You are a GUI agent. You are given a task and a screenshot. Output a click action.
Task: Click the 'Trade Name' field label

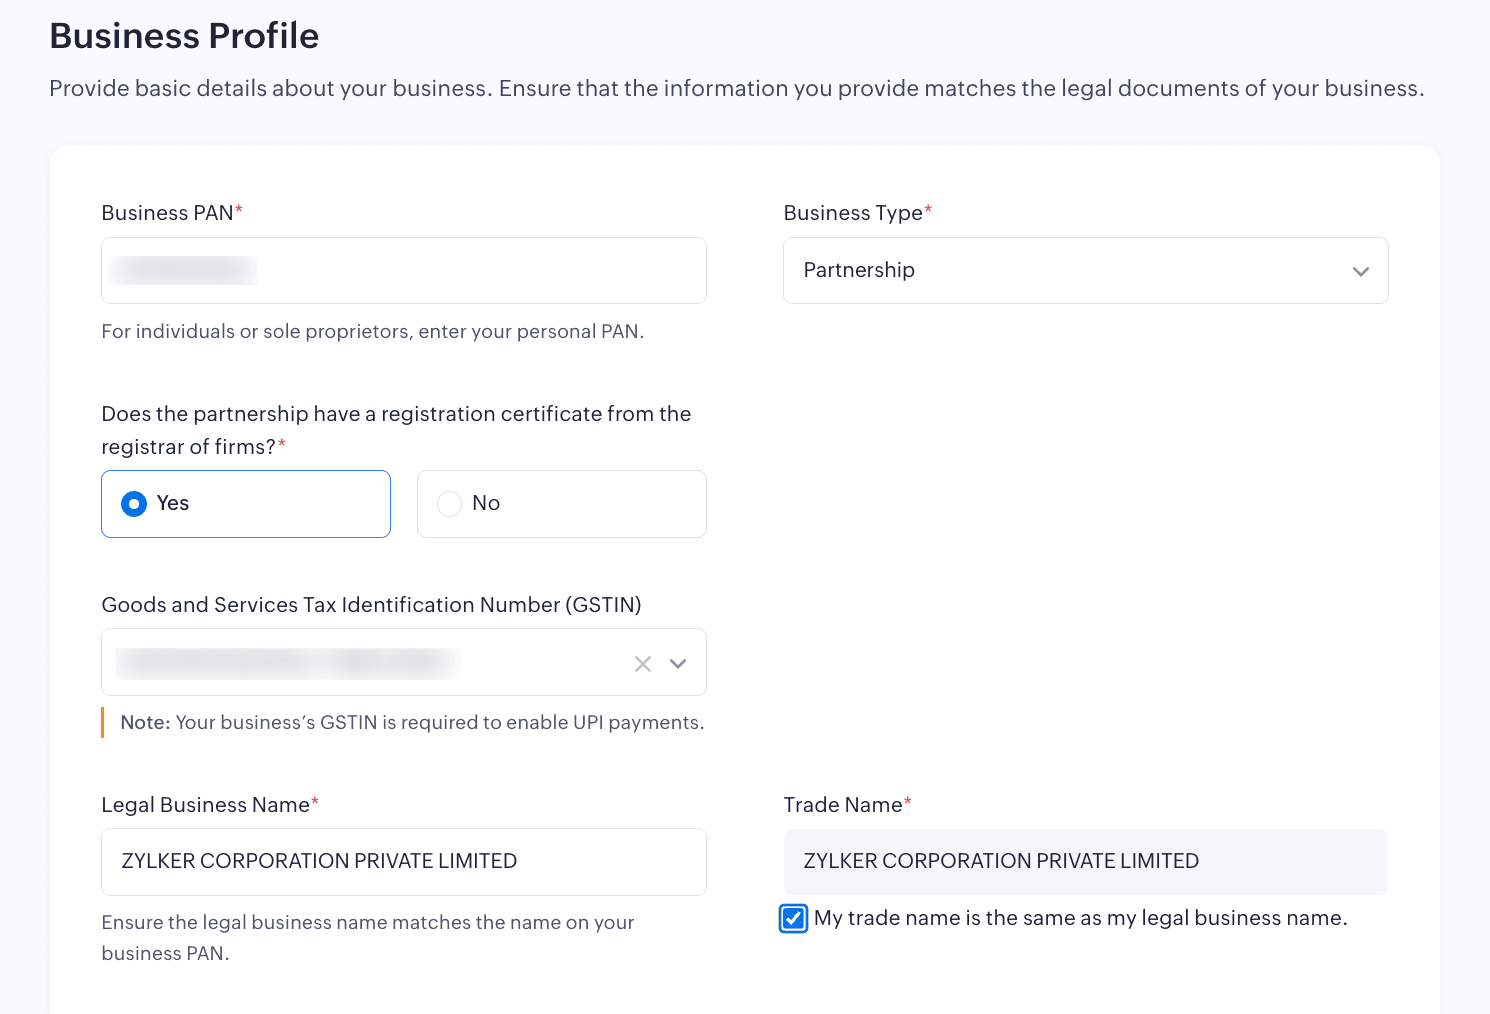842,805
